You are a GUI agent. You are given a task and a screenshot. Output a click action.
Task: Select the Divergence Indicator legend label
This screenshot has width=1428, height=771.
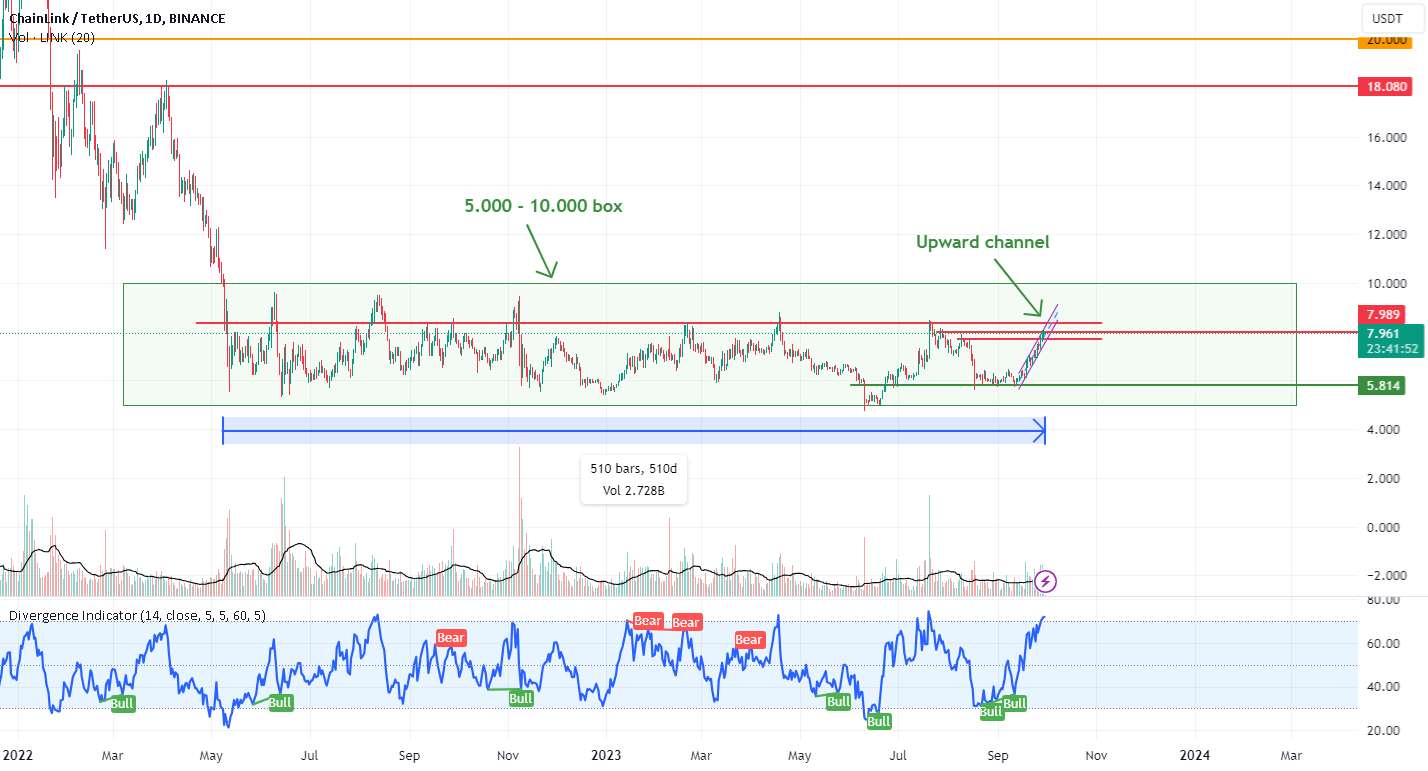tap(137, 615)
